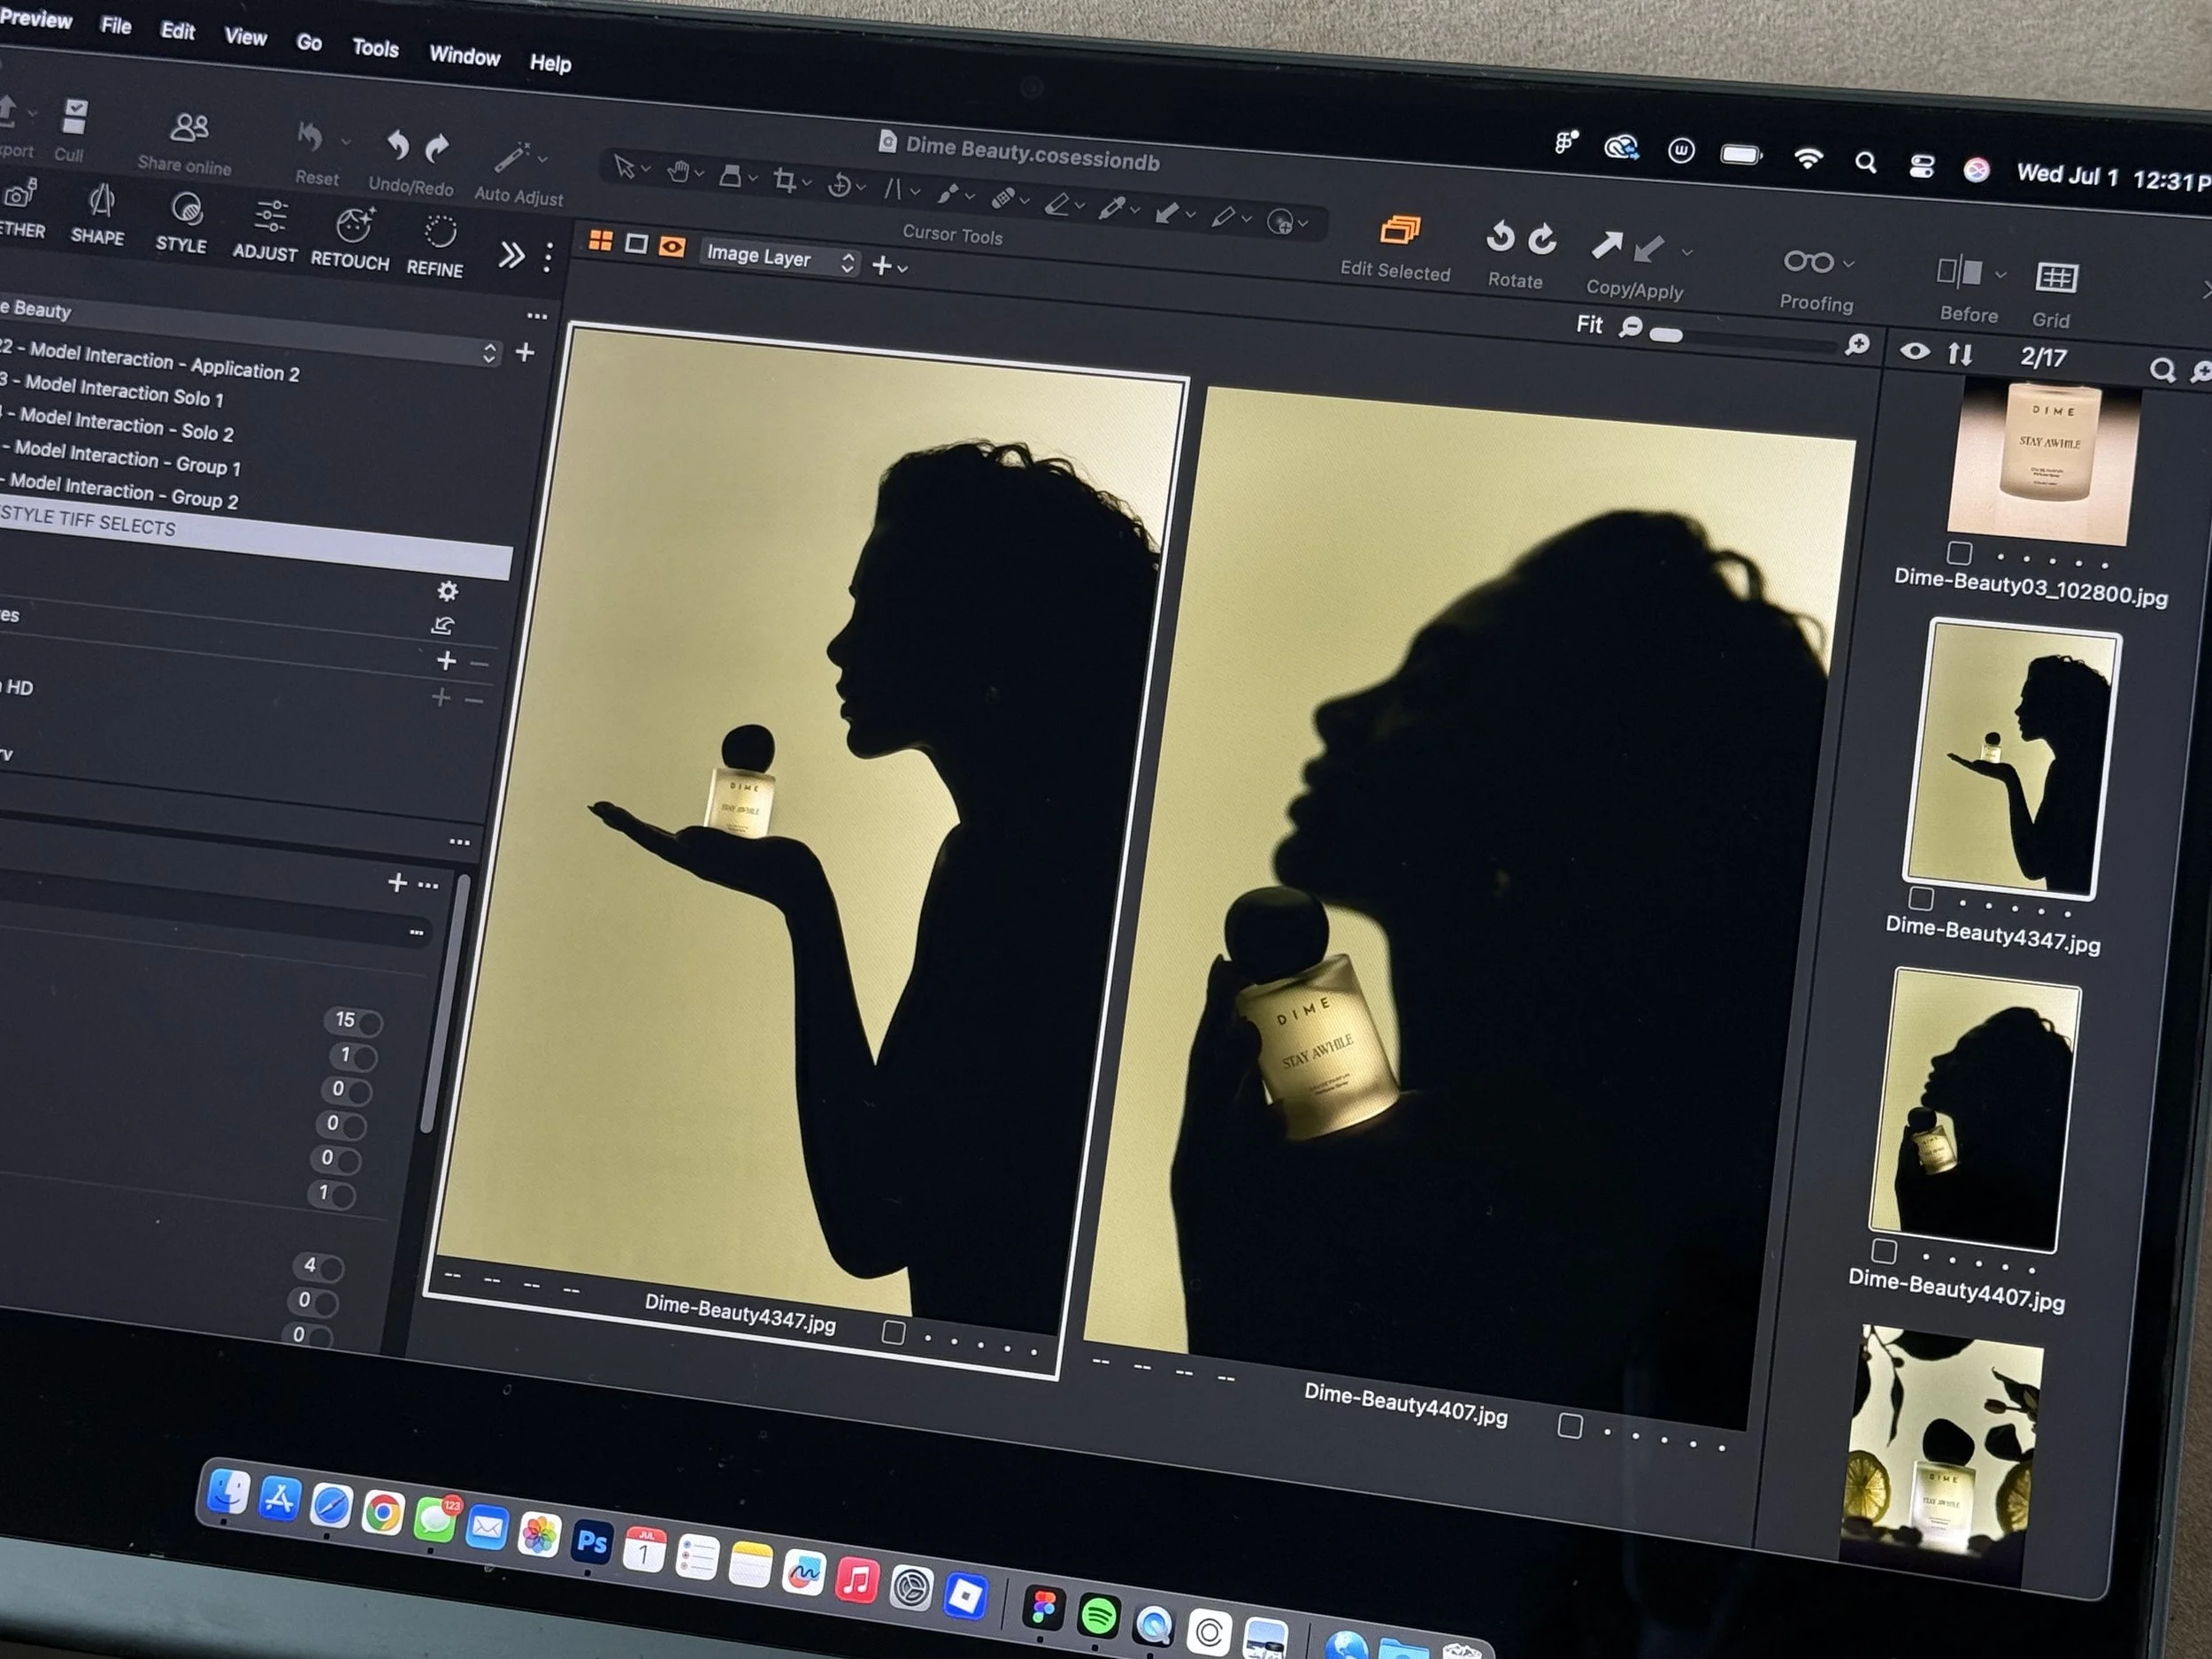Screen dimensions: 2212x1659
Task: Open the Share online icon
Action: point(189,127)
